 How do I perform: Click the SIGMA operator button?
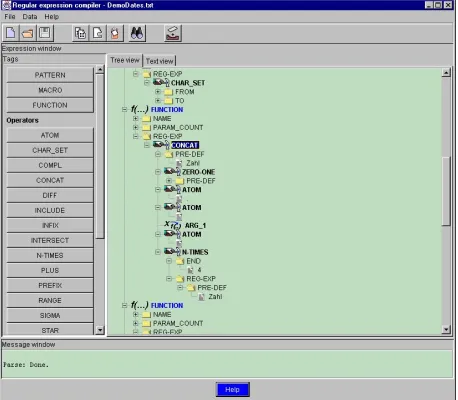pyautogui.click(x=50, y=315)
